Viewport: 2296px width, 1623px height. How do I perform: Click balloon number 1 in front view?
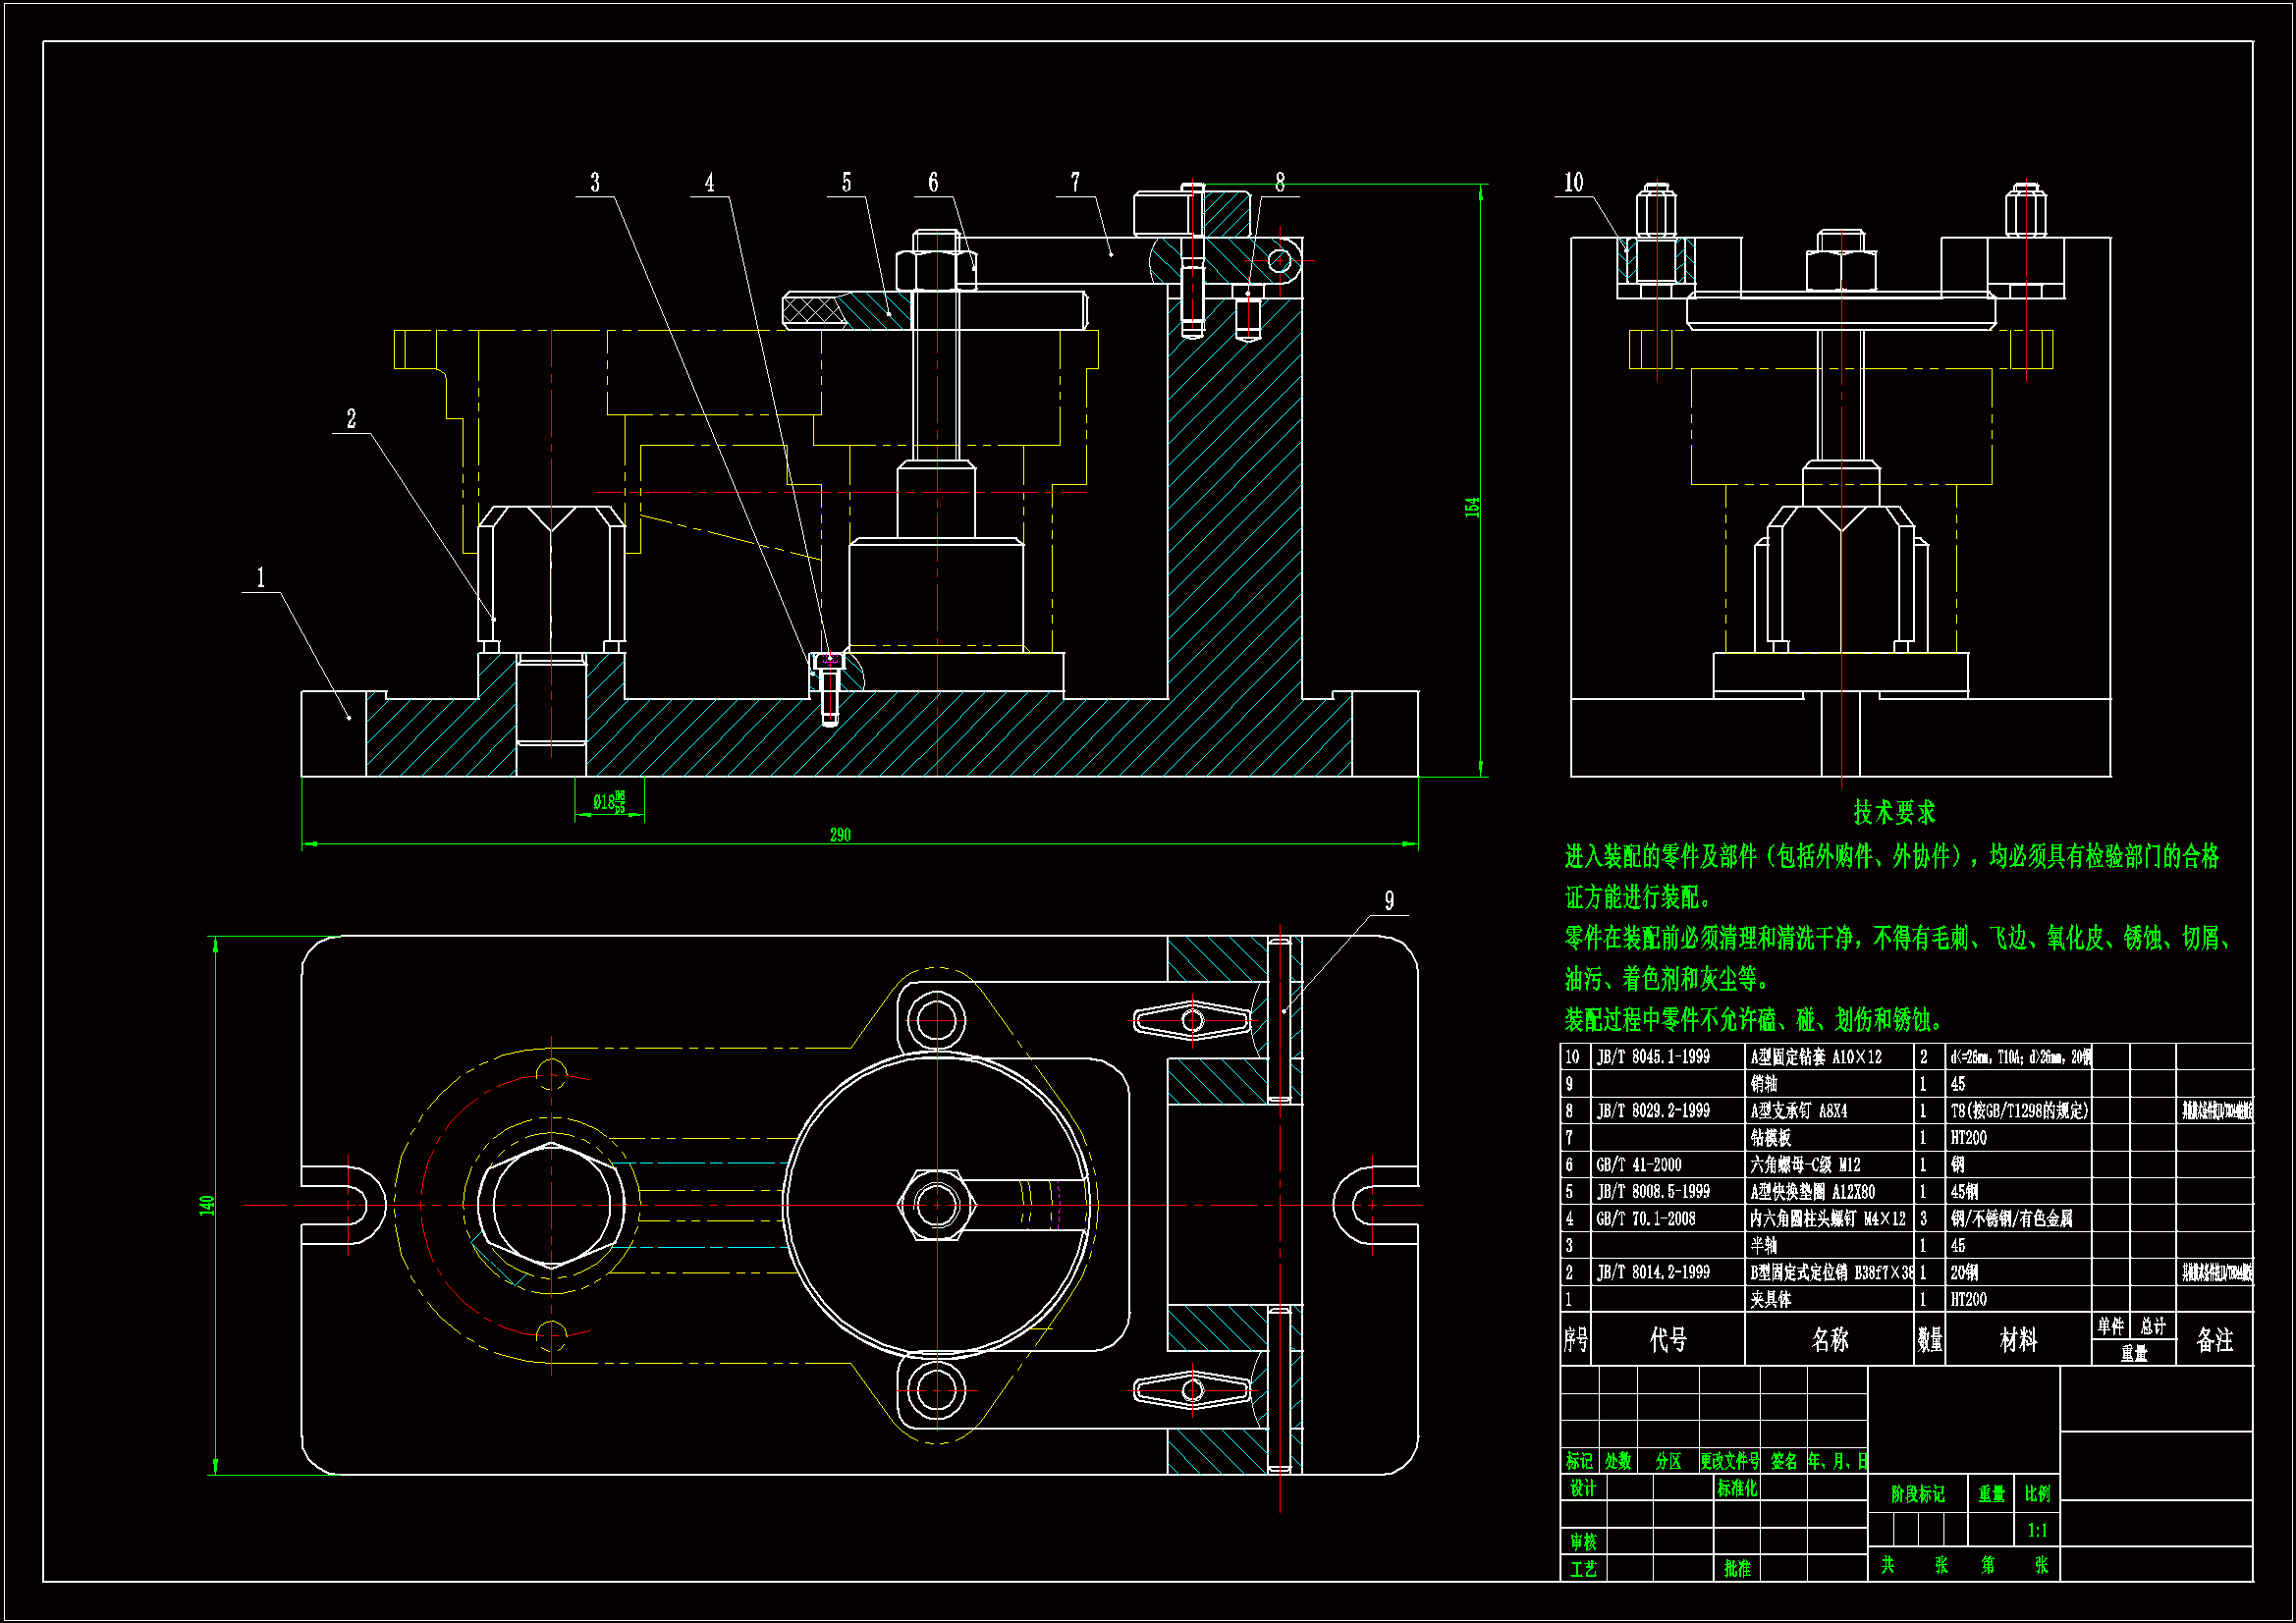point(261,578)
